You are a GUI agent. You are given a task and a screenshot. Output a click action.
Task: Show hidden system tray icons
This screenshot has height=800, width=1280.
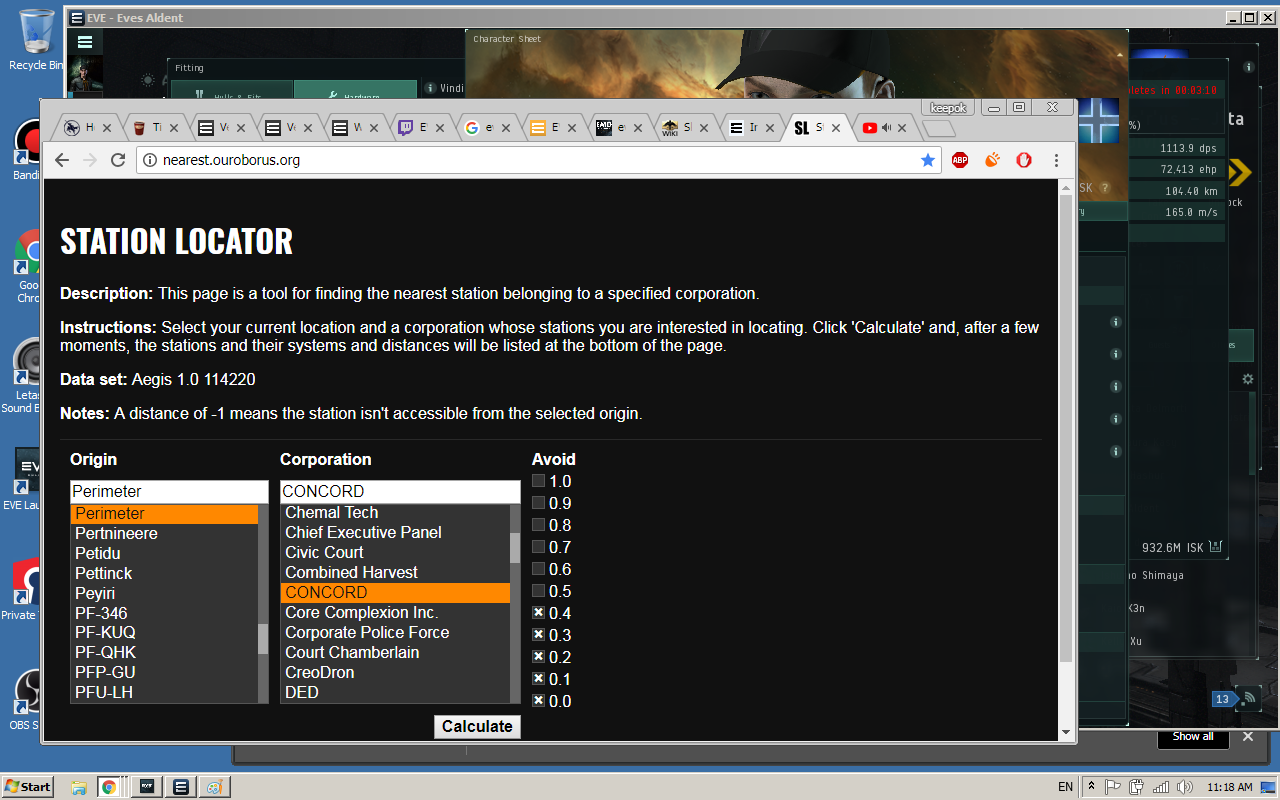[x=1092, y=787]
